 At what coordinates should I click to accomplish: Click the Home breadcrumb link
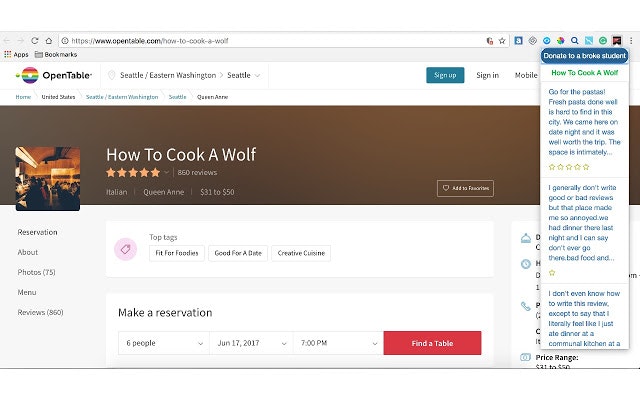pyautogui.click(x=23, y=97)
